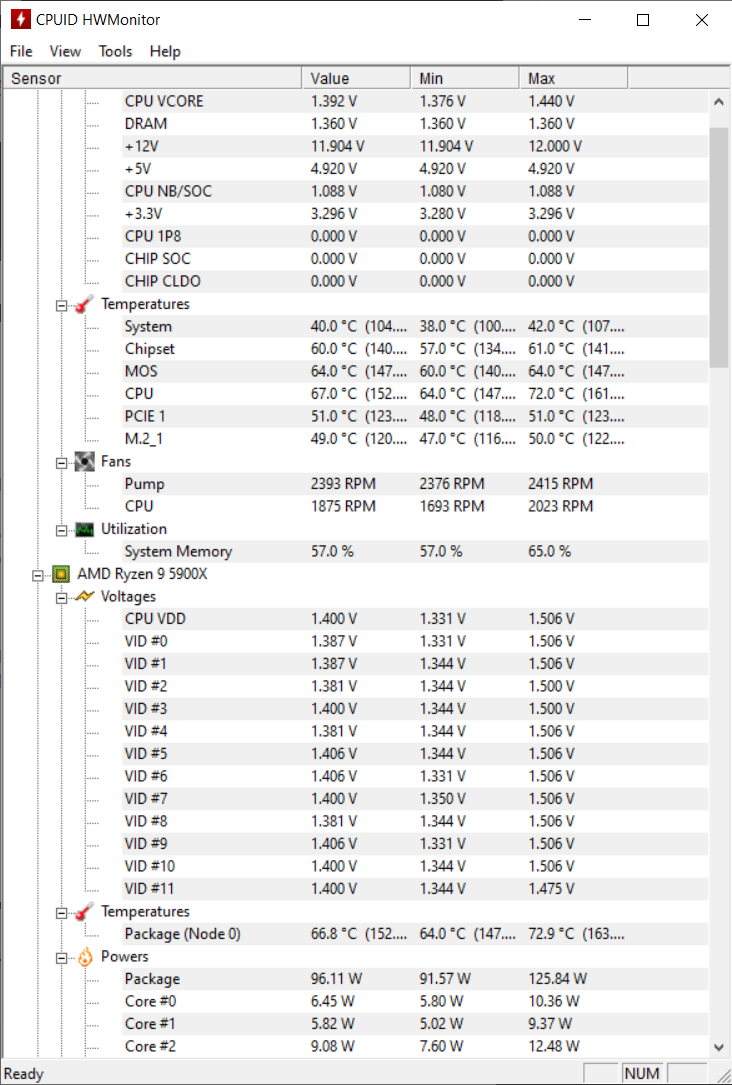Collapse the Ryzen Voltages group
This screenshot has width=732, height=1085.
pyautogui.click(x=62, y=598)
